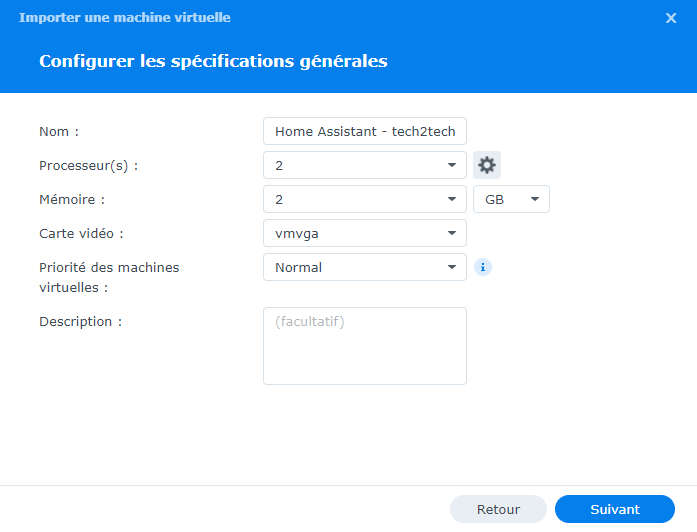Screen dimensions: 697x532
Task: Open the Mémoire amount dropdown
Action: coord(364,199)
